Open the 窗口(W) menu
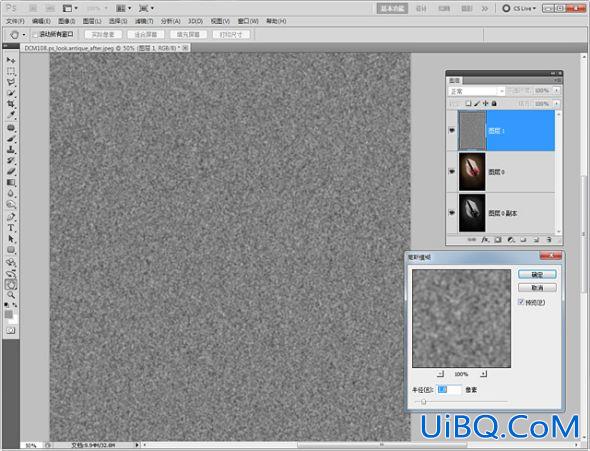 pyautogui.click(x=248, y=21)
